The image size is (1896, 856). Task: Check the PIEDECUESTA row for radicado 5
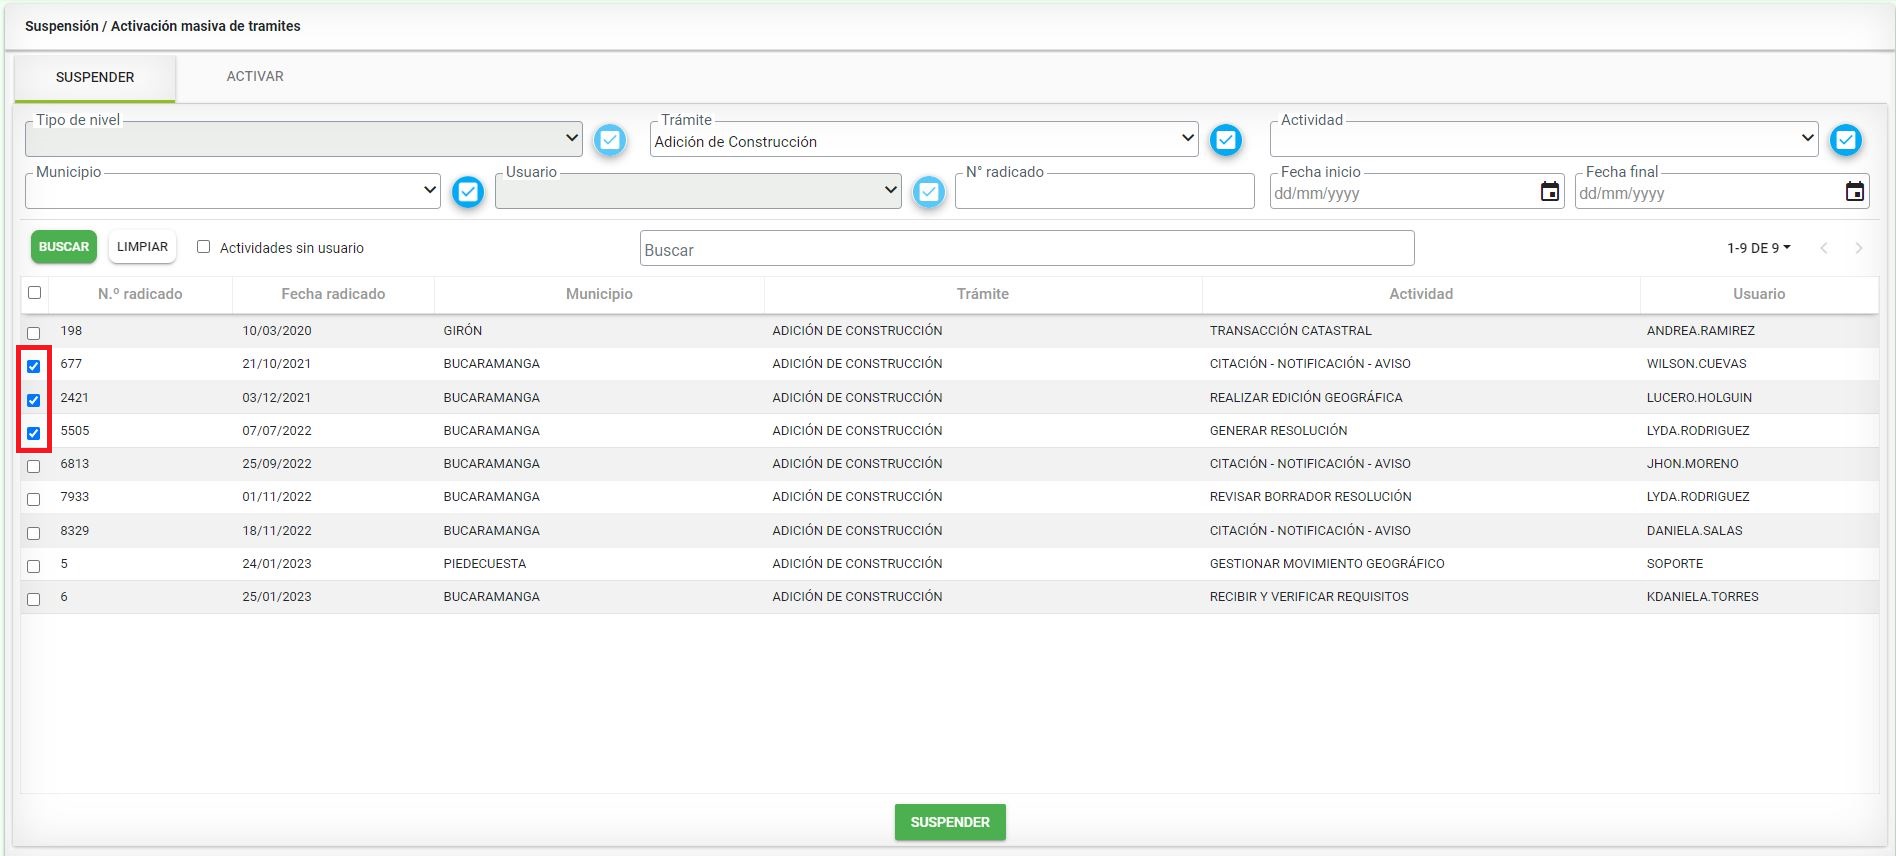point(34,566)
